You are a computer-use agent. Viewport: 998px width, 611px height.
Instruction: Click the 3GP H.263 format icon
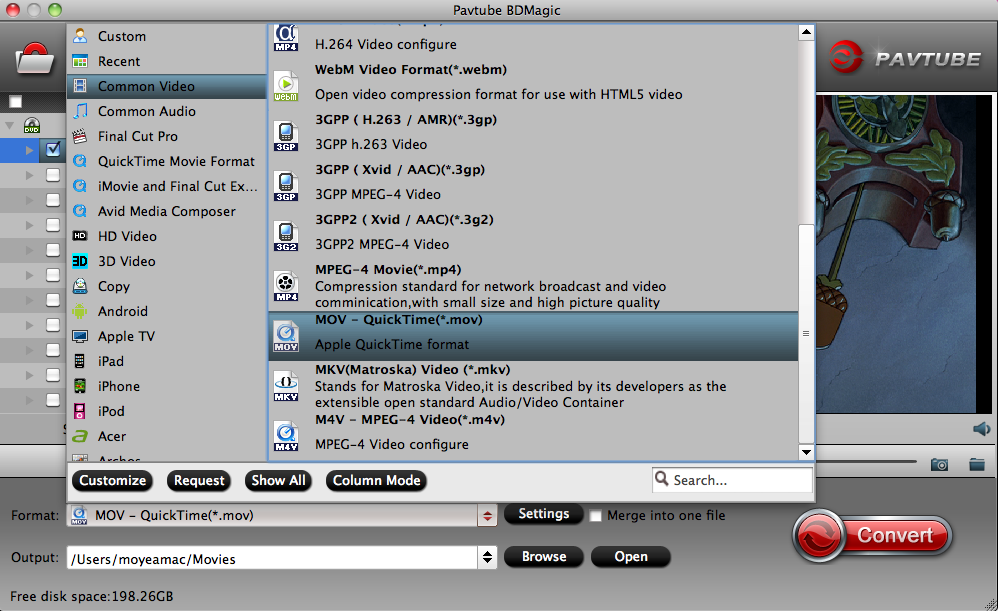coord(286,136)
